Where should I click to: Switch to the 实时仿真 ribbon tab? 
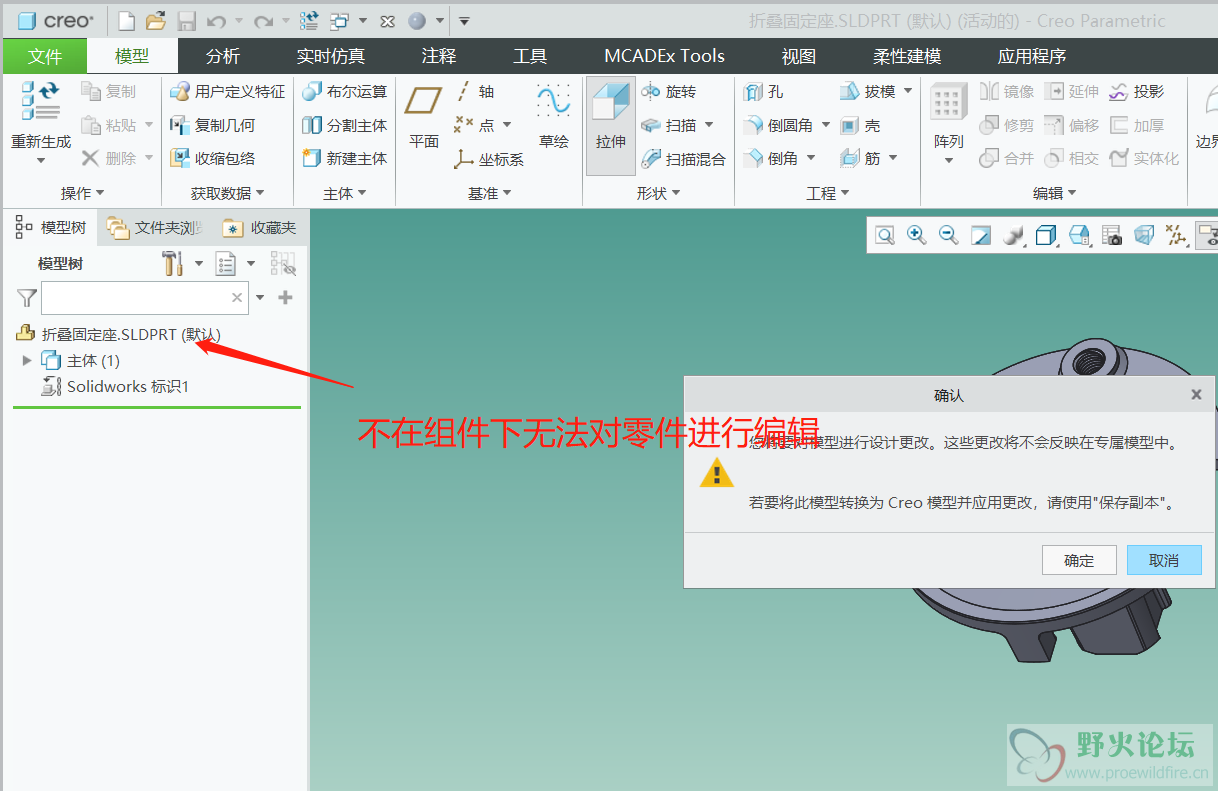(331, 56)
